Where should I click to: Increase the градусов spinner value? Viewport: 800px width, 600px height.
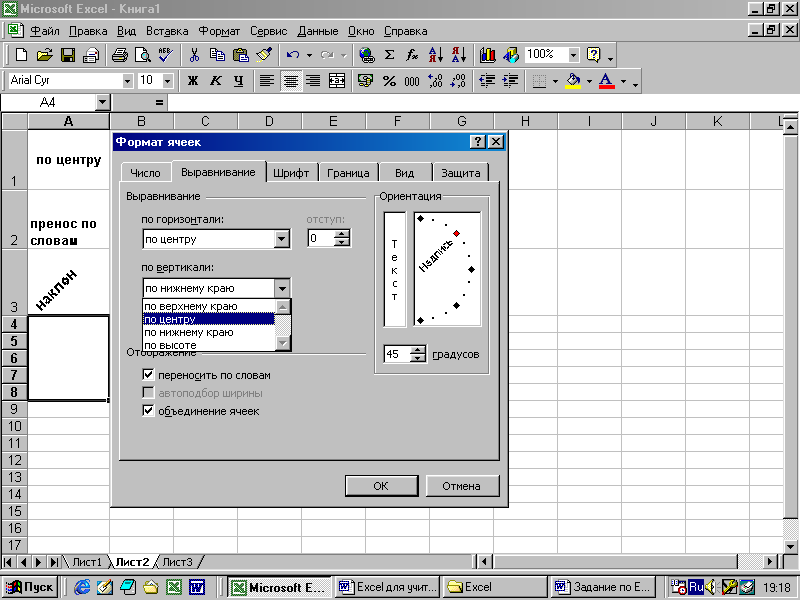coord(418,350)
